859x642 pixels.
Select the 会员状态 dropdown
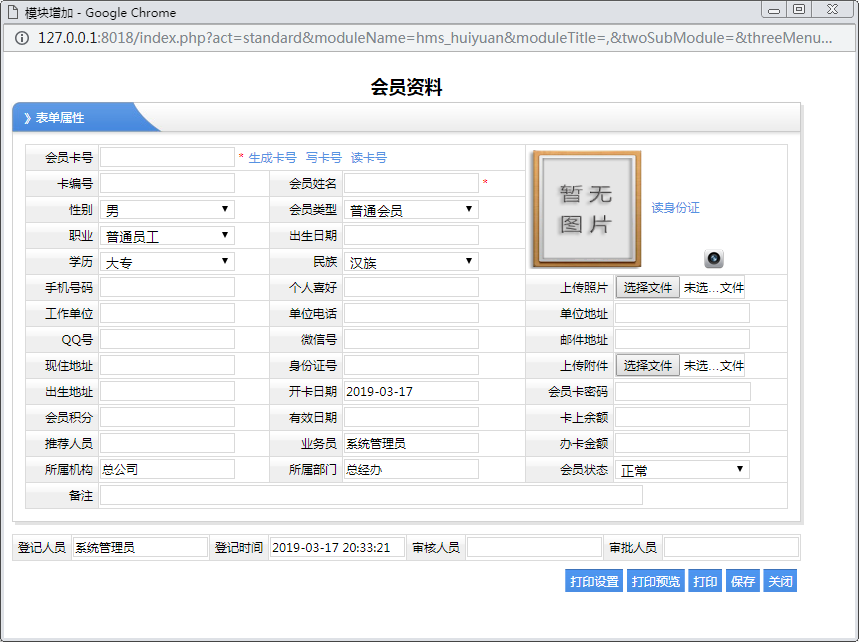click(x=682, y=470)
